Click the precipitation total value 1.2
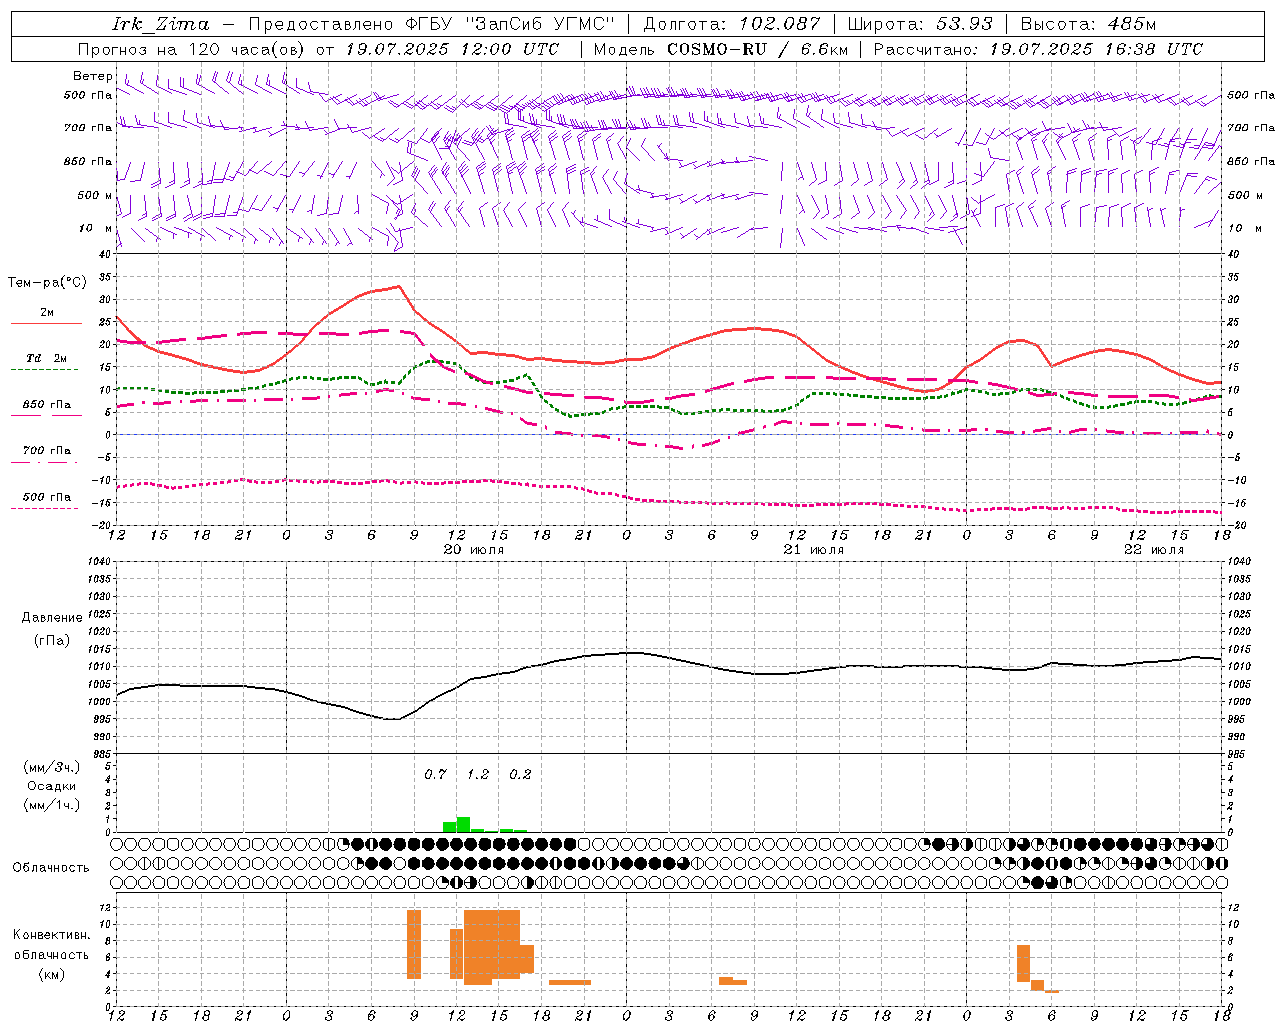The image size is (1280, 1024). pyautogui.click(x=478, y=774)
